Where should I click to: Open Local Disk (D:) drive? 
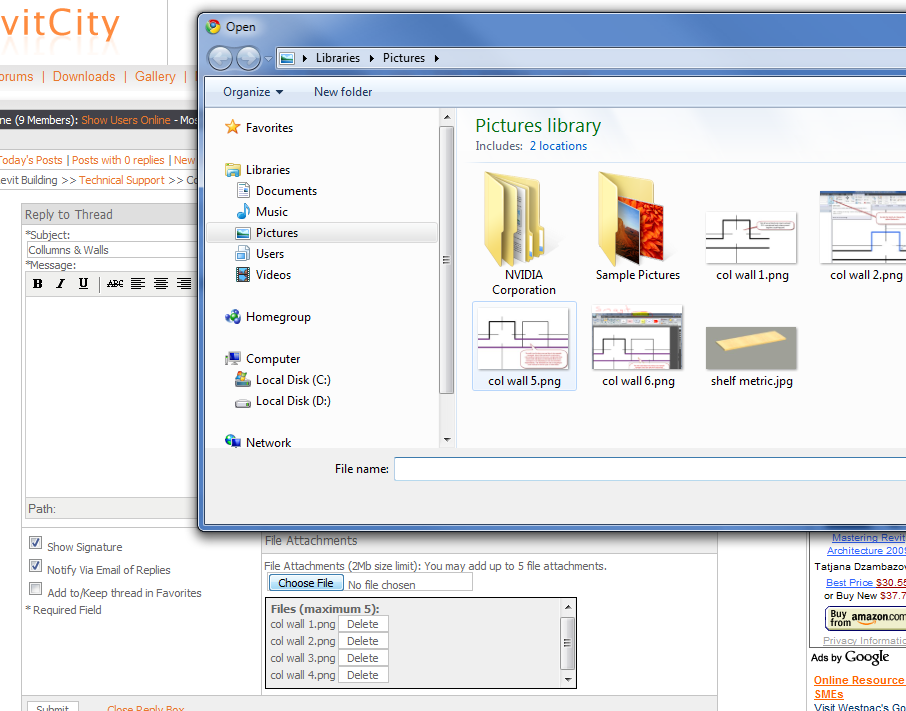tap(283, 401)
